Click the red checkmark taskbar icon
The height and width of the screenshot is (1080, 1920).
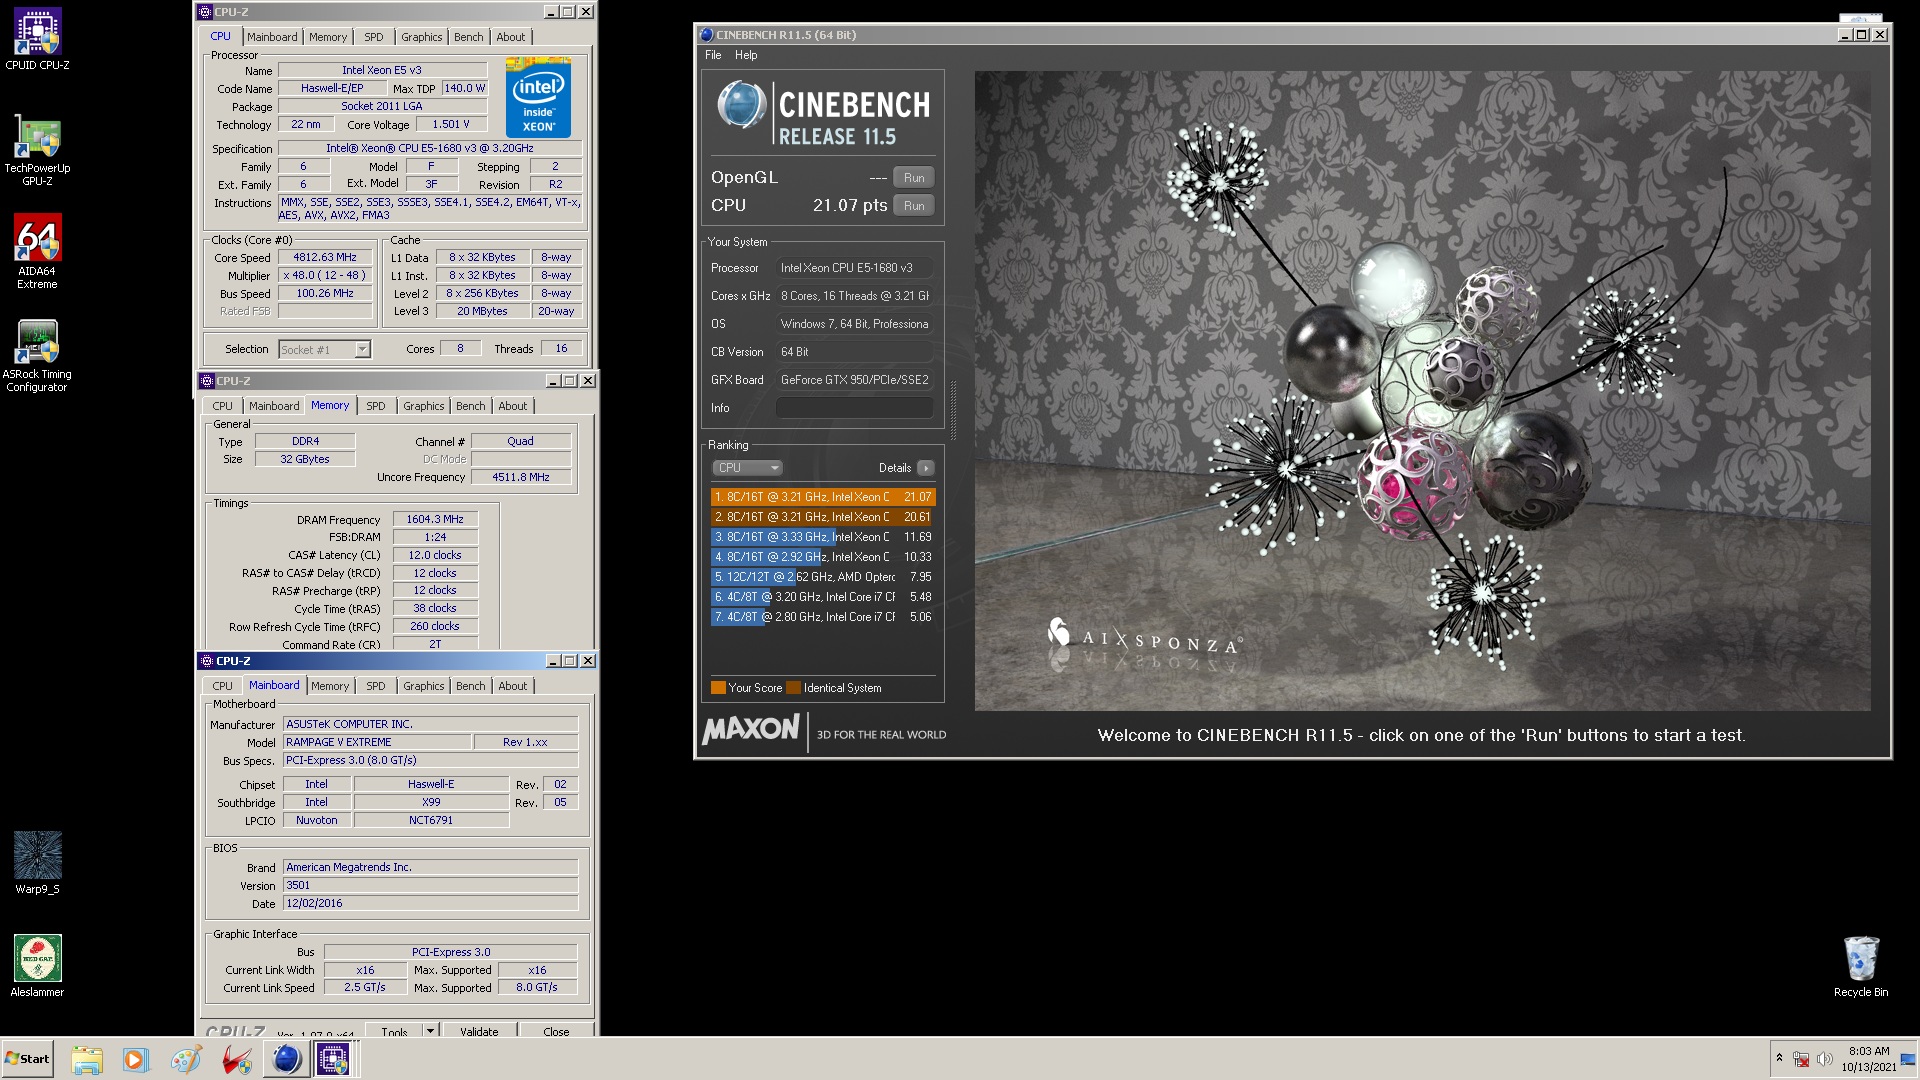[236, 1059]
